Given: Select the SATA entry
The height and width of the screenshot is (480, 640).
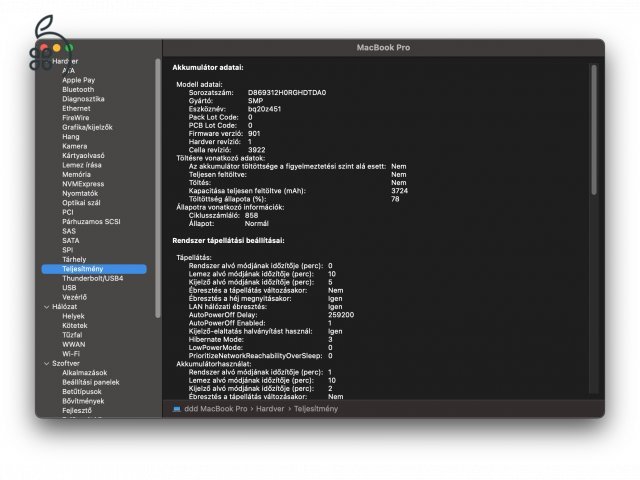Looking at the screenshot, I should tap(71, 240).
